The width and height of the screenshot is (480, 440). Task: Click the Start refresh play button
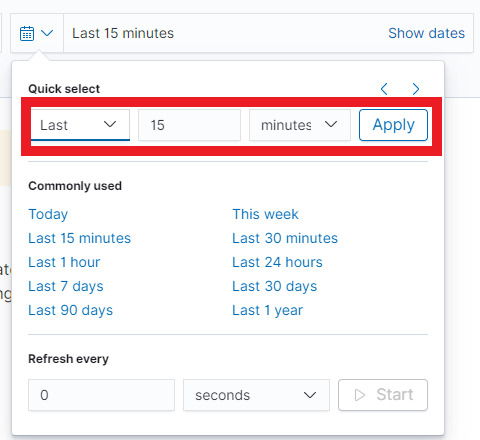pyautogui.click(x=383, y=395)
